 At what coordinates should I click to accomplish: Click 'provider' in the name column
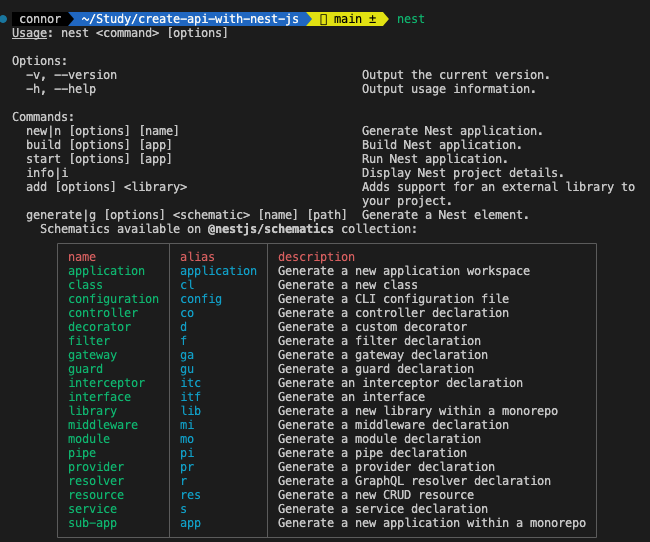click(96, 467)
